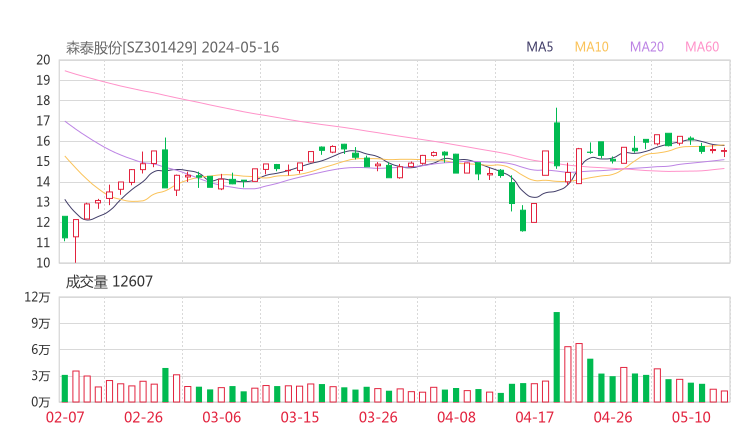The height and width of the screenshot is (440, 740).
Task: Click the MA10 legend label
Action: pyautogui.click(x=591, y=47)
